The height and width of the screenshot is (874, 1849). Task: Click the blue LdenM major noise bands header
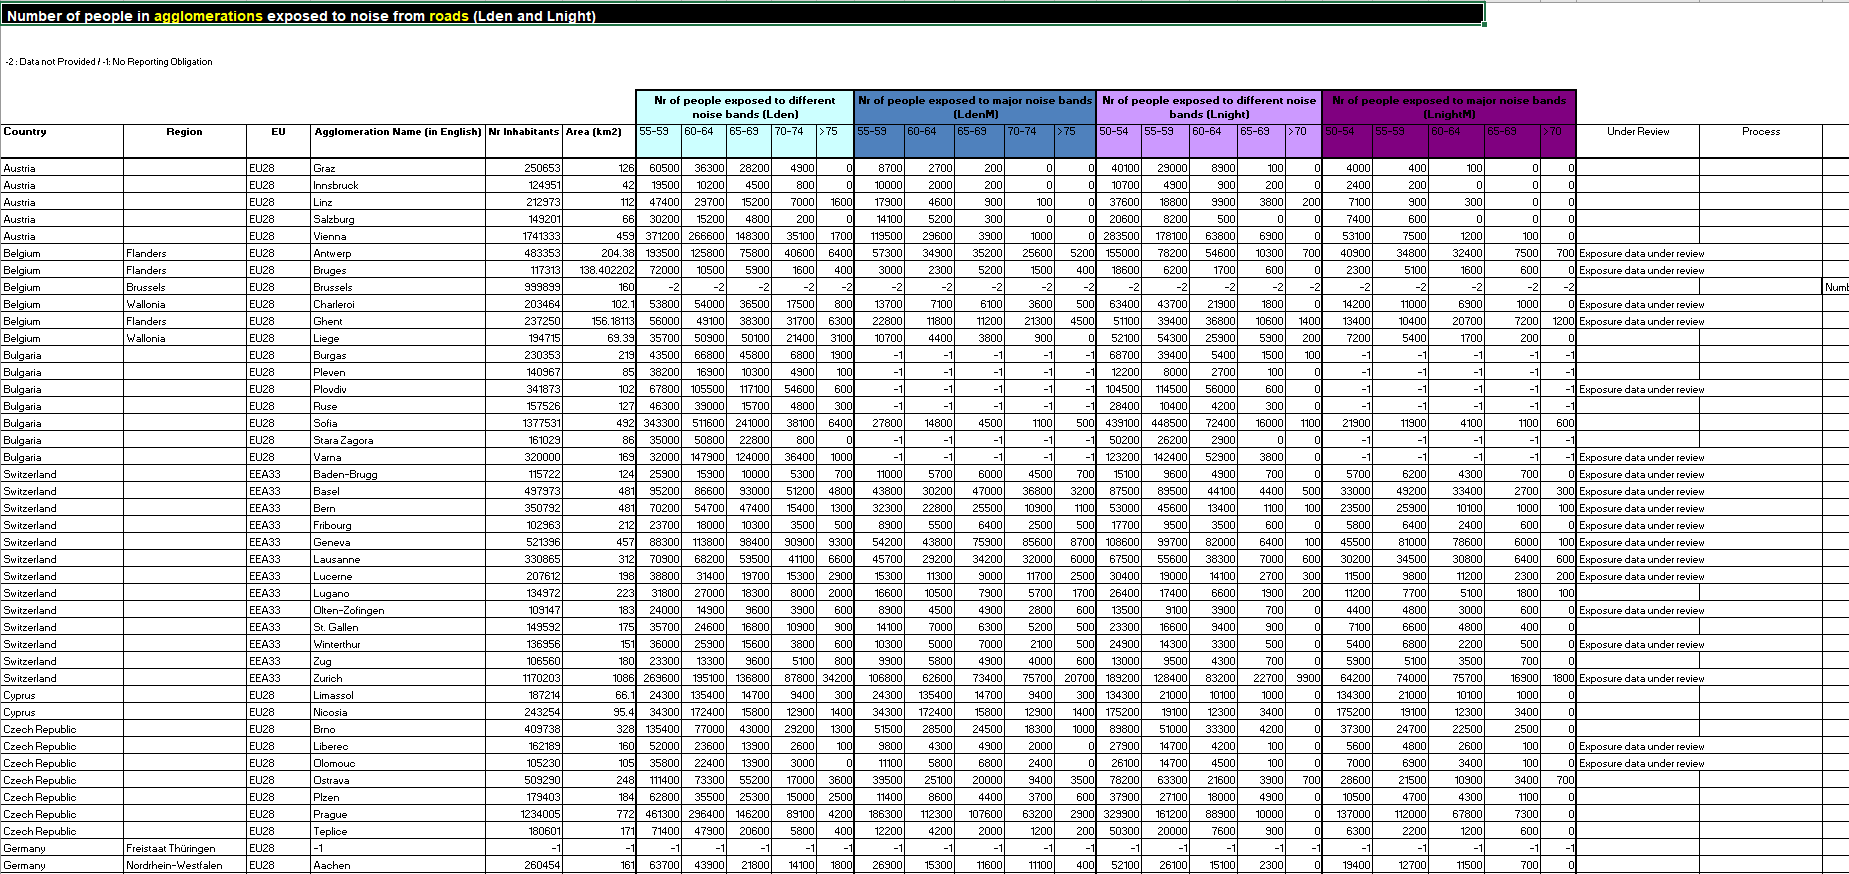[975, 107]
